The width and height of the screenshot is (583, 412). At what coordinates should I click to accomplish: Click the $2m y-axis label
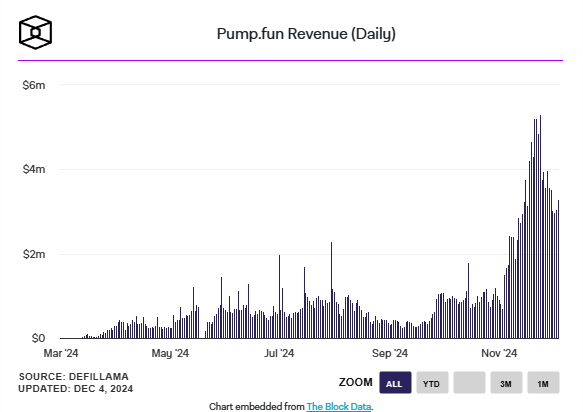[x=34, y=254]
